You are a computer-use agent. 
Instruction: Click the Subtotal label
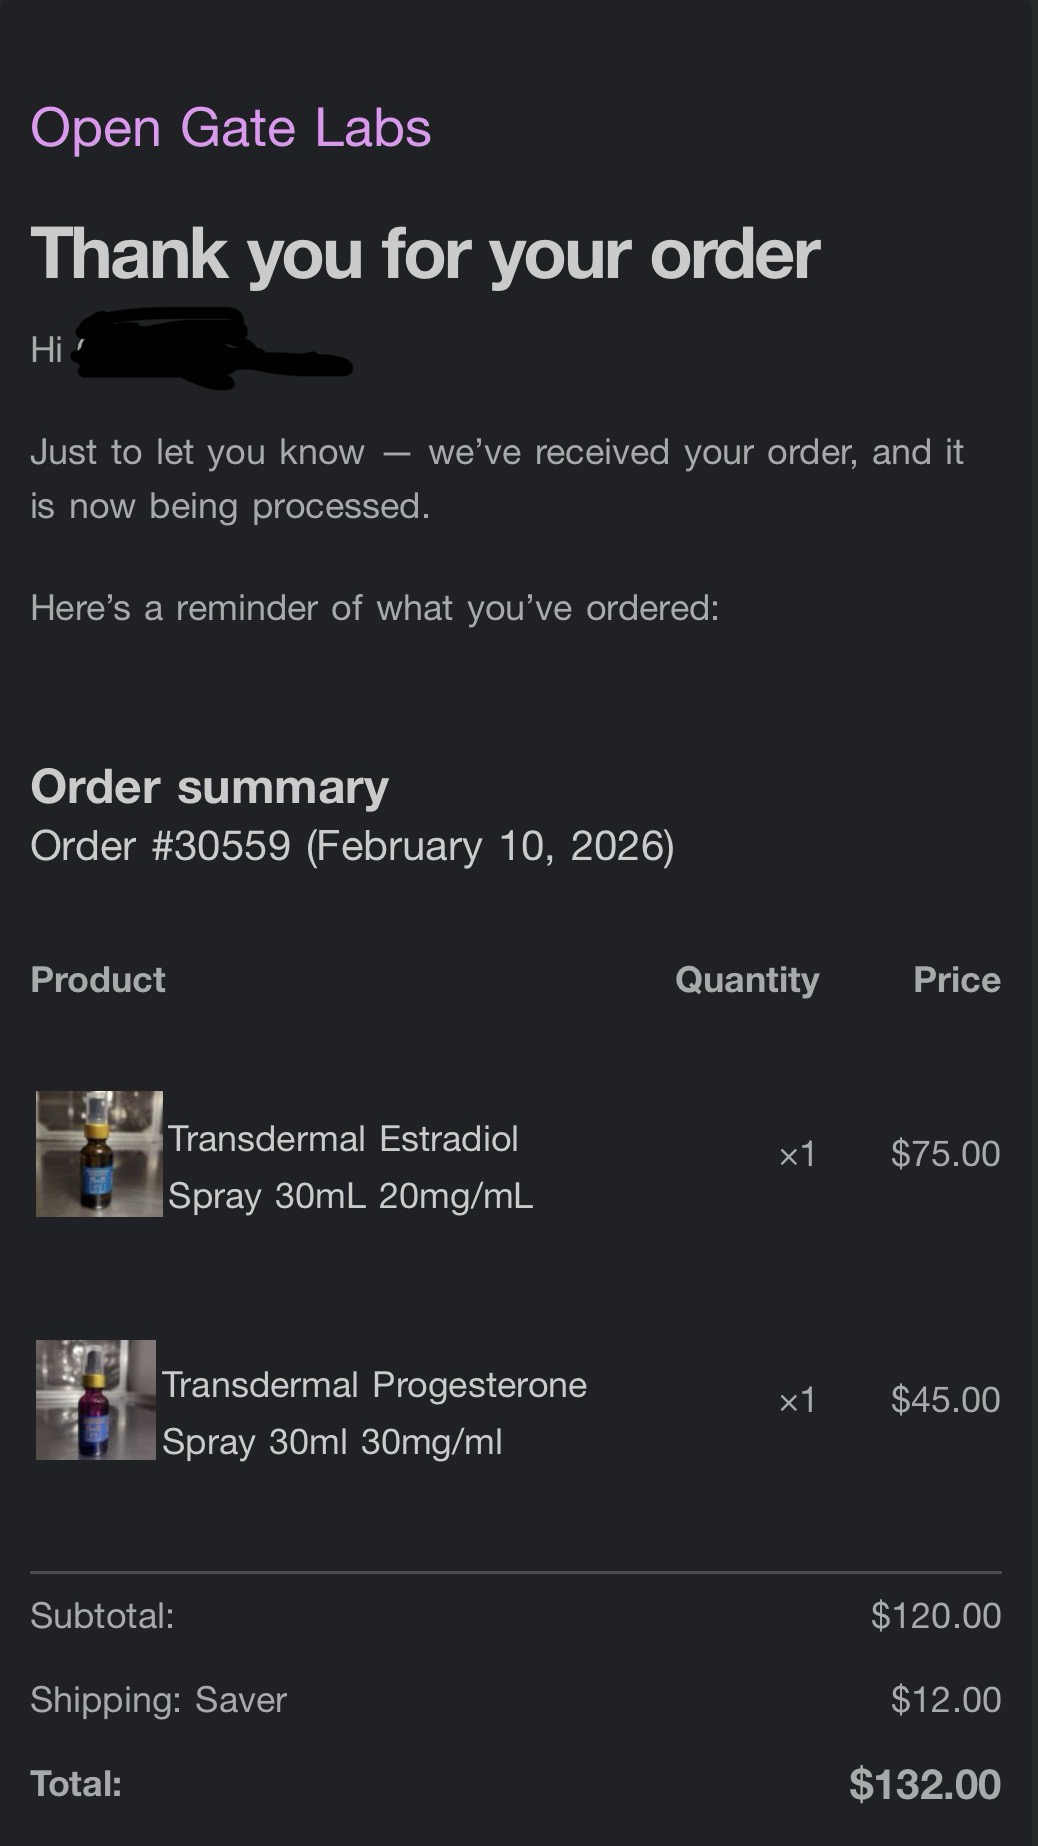[102, 1616]
